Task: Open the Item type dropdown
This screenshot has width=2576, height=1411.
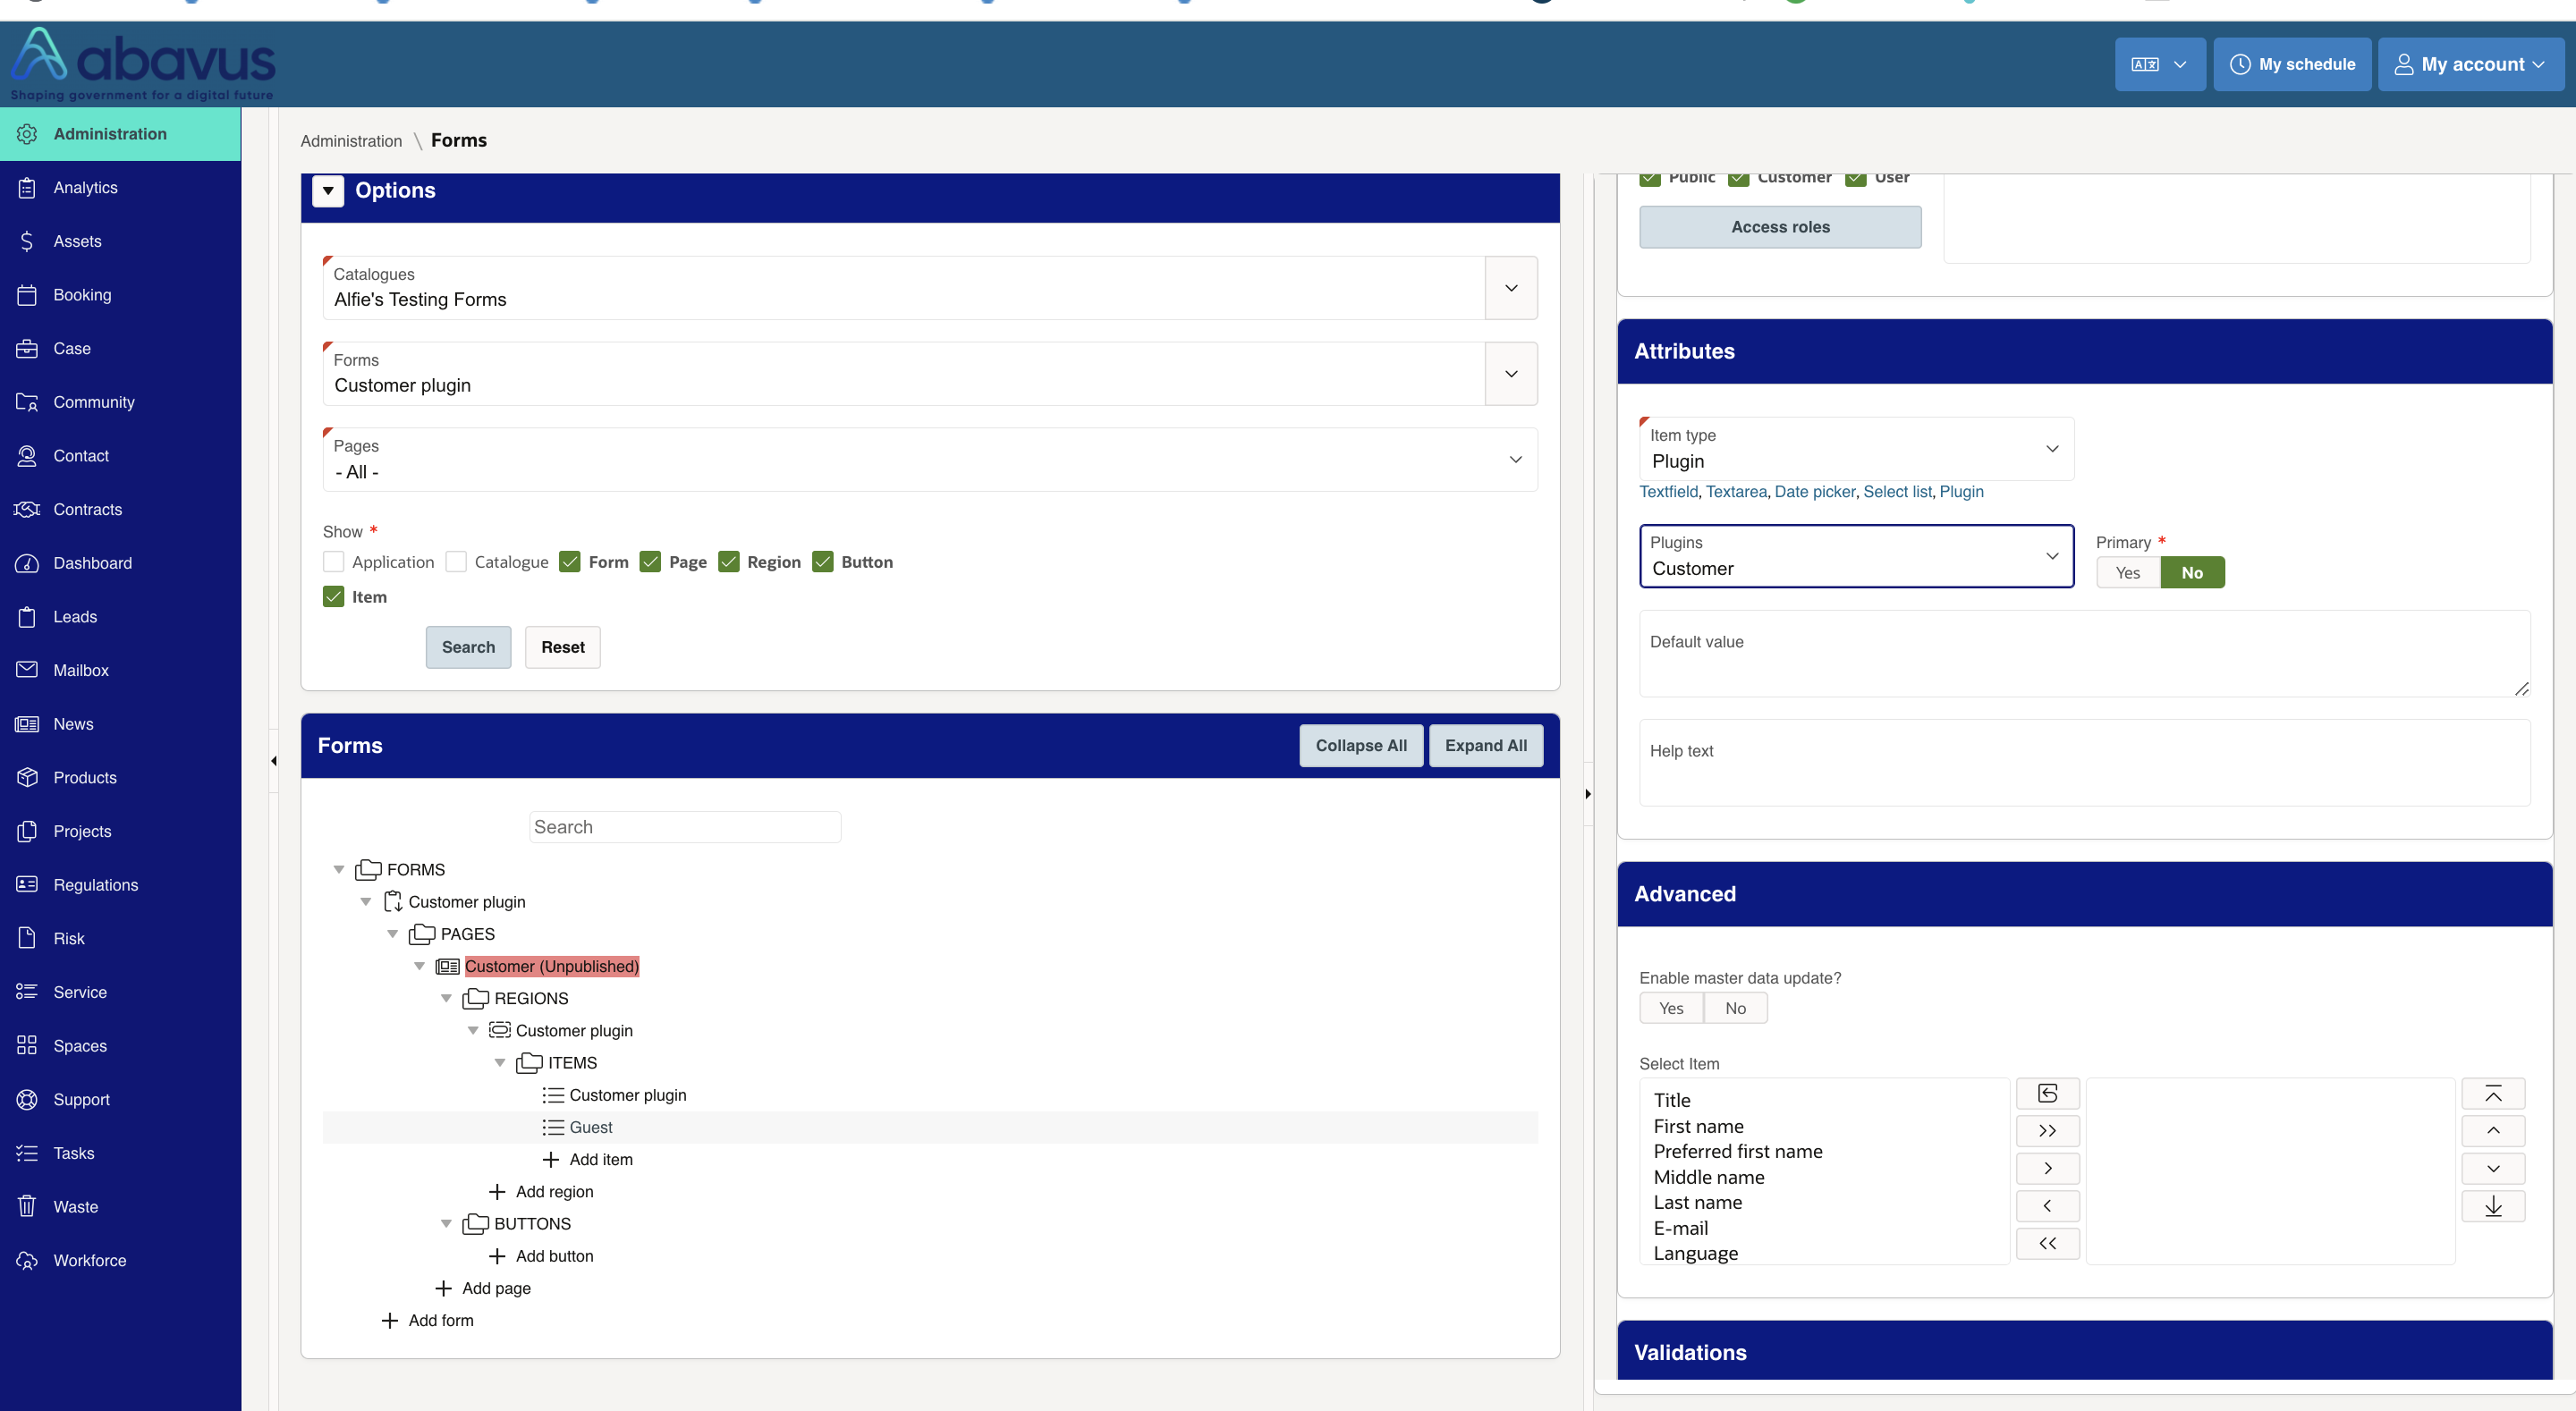Action: (1856, 449)
